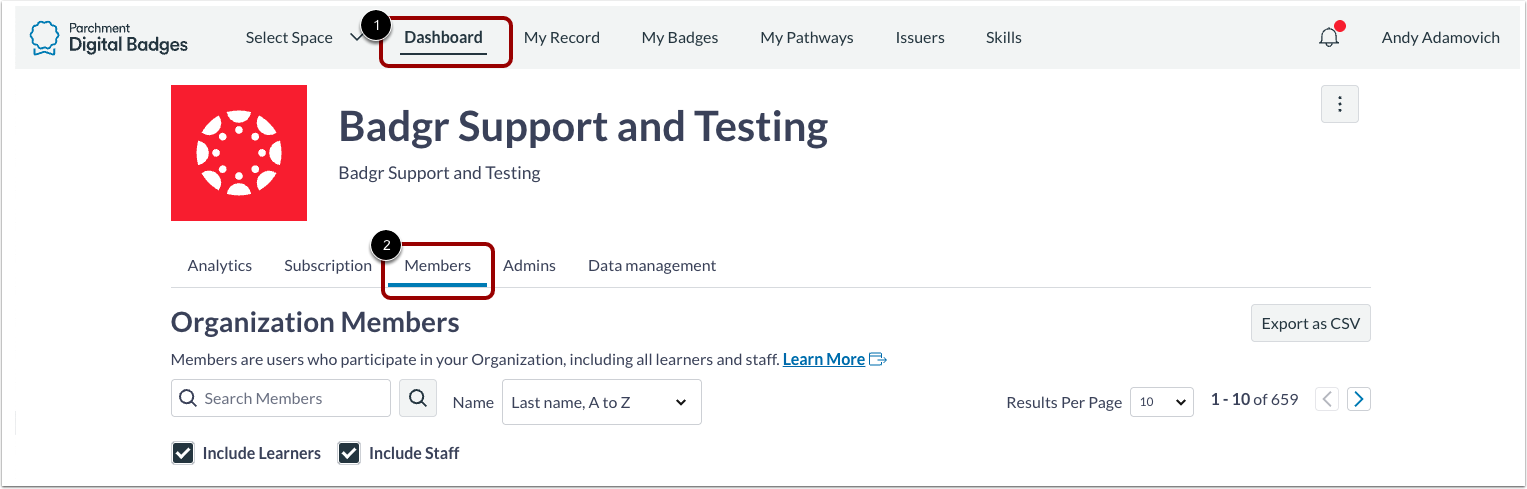Switch to the Analytics tab
The height and width of the screenshot is (489, 1527).
click(x=220, y=266)
